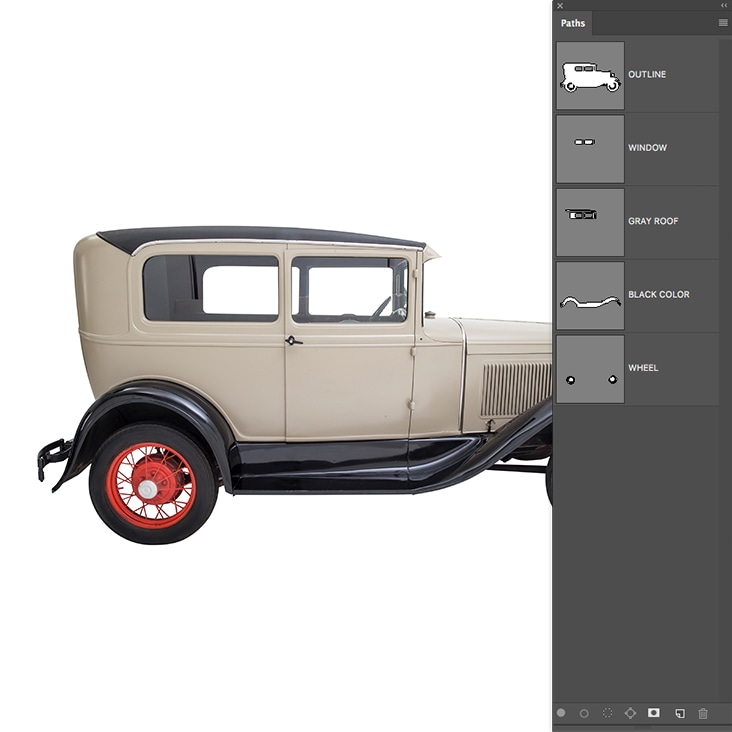
Task: Open the Paths panel options menu
Action: (723, 22)
